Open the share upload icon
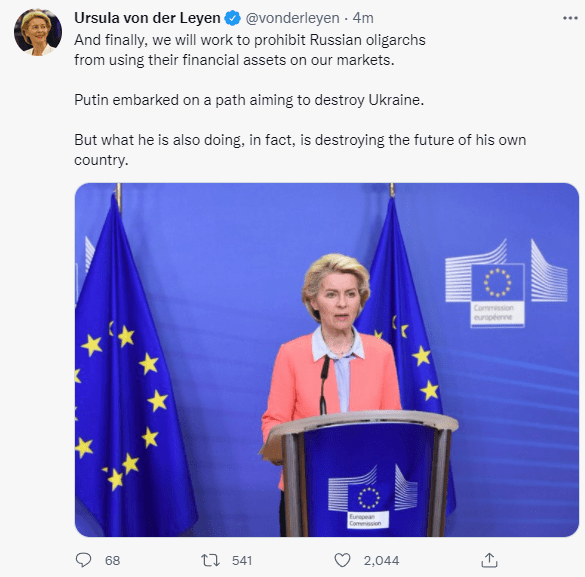This screenshot has width=585, height=577. coord(489,560)
